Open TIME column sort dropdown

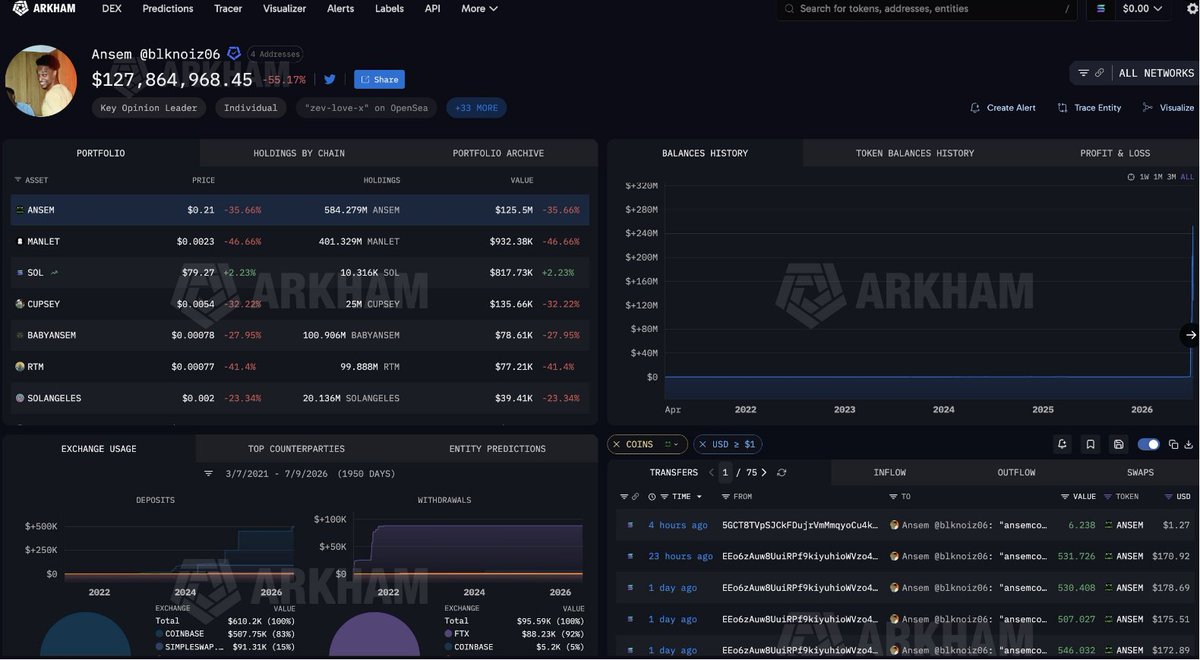[x=698, y=497]
